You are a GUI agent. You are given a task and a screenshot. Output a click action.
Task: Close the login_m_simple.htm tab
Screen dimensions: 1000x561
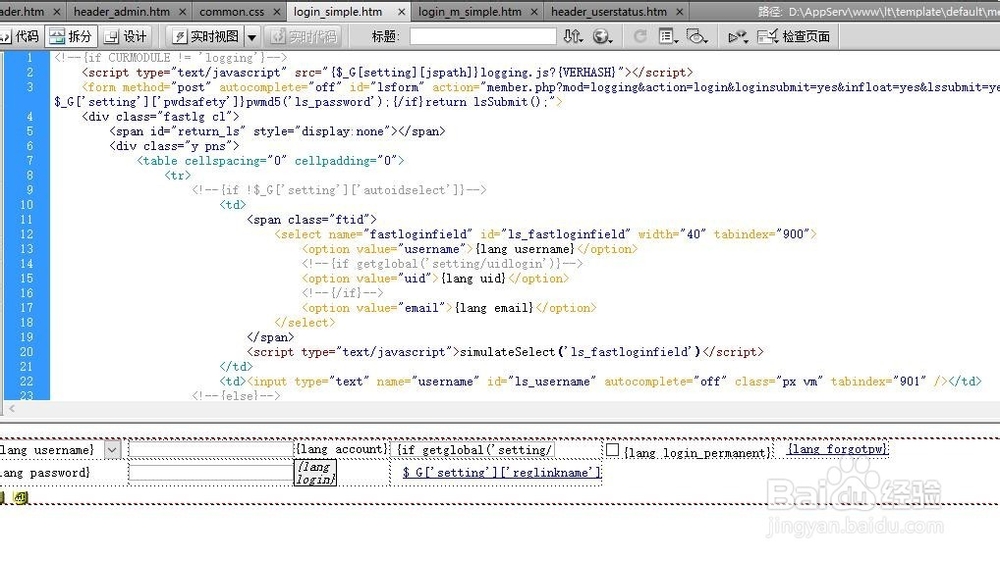534,11
